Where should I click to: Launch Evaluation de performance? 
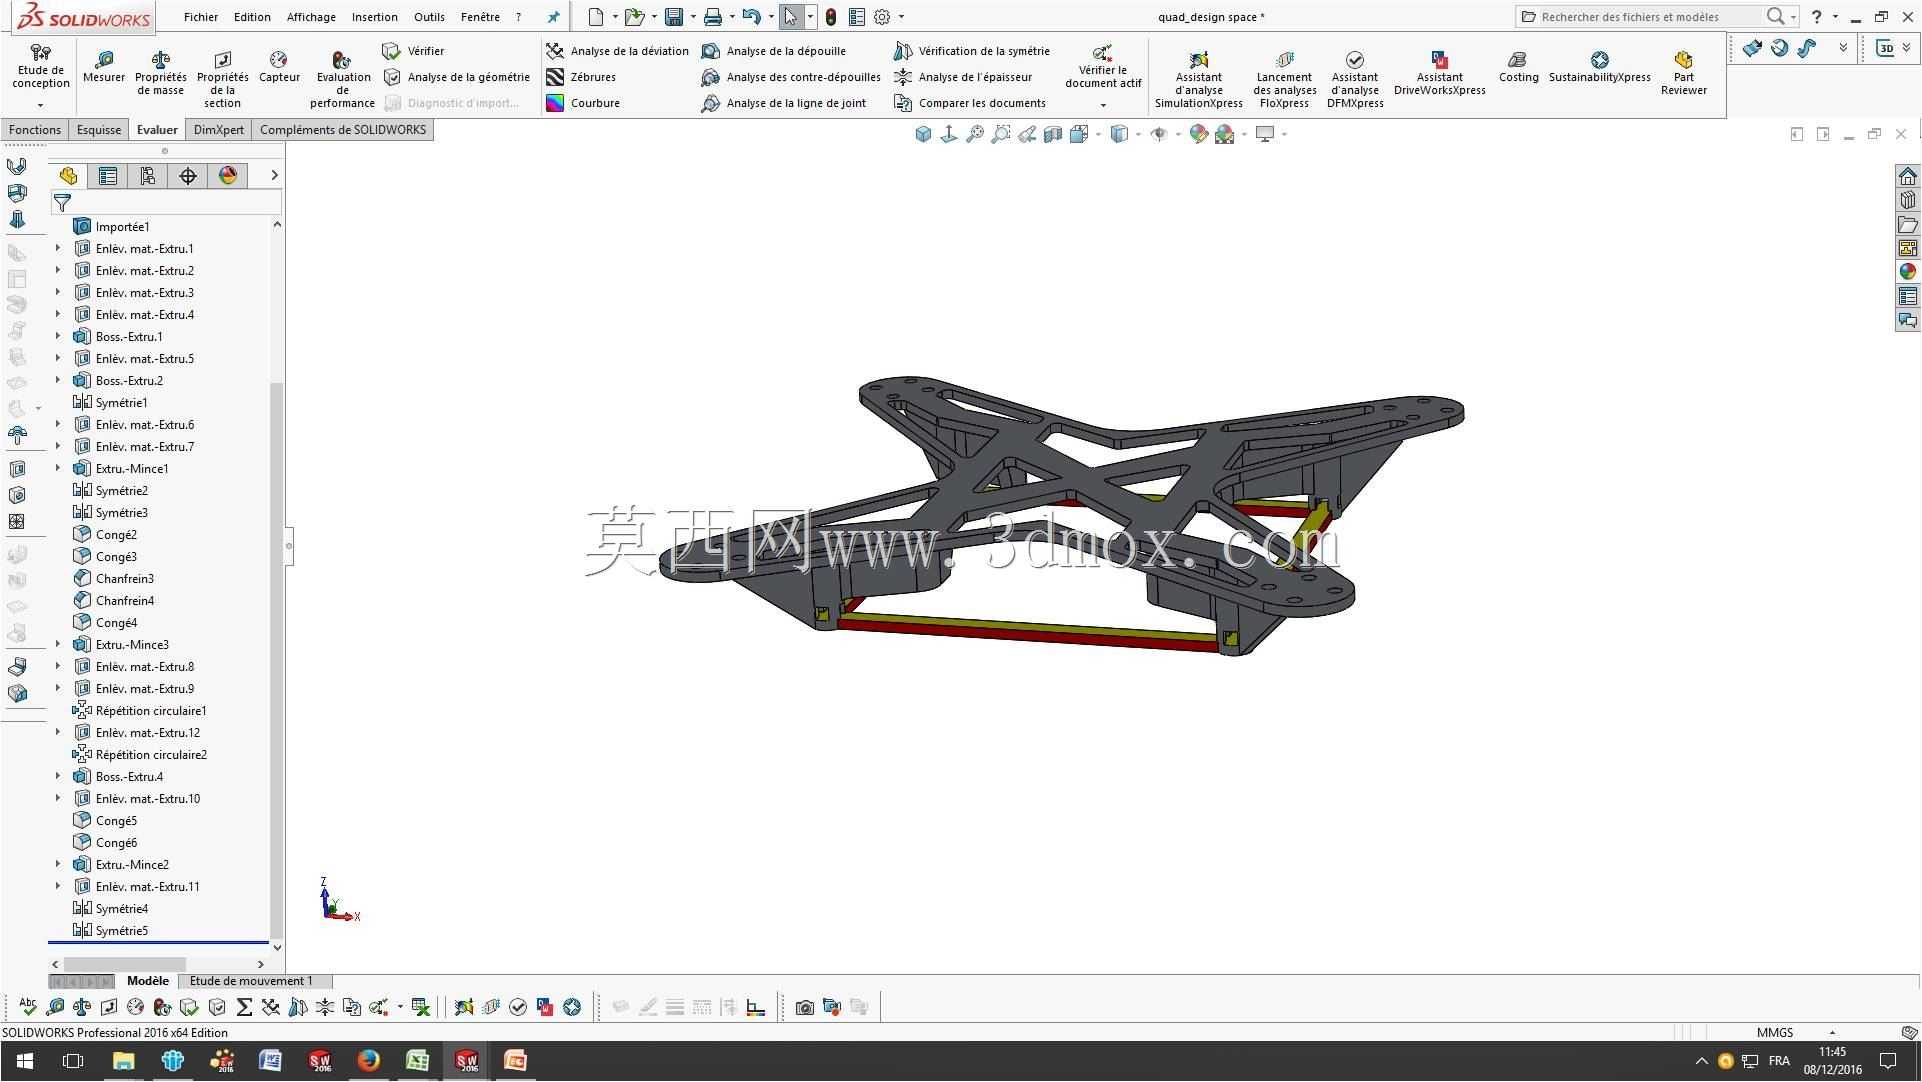(343, 79)
